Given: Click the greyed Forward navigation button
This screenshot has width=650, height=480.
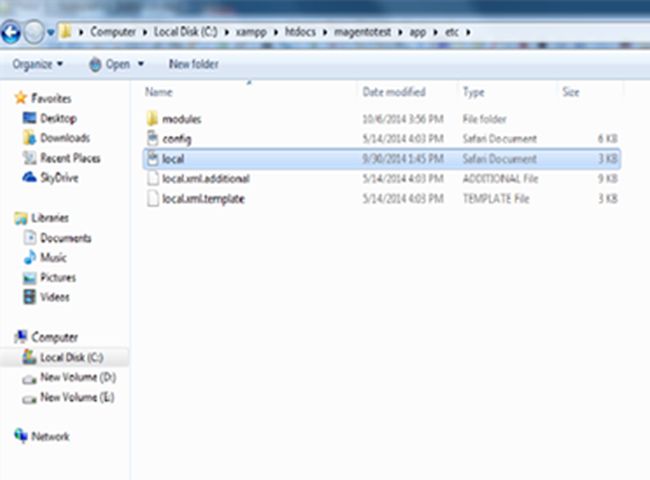Looking at the screenshot, I should (34, 33).
